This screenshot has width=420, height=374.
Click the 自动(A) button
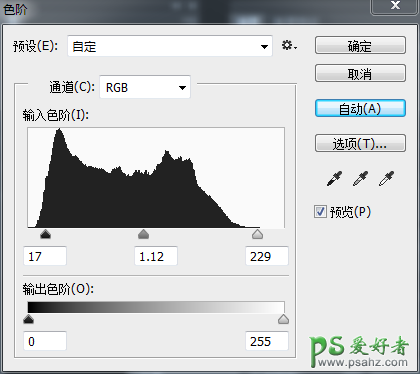(x=360, y=108)
